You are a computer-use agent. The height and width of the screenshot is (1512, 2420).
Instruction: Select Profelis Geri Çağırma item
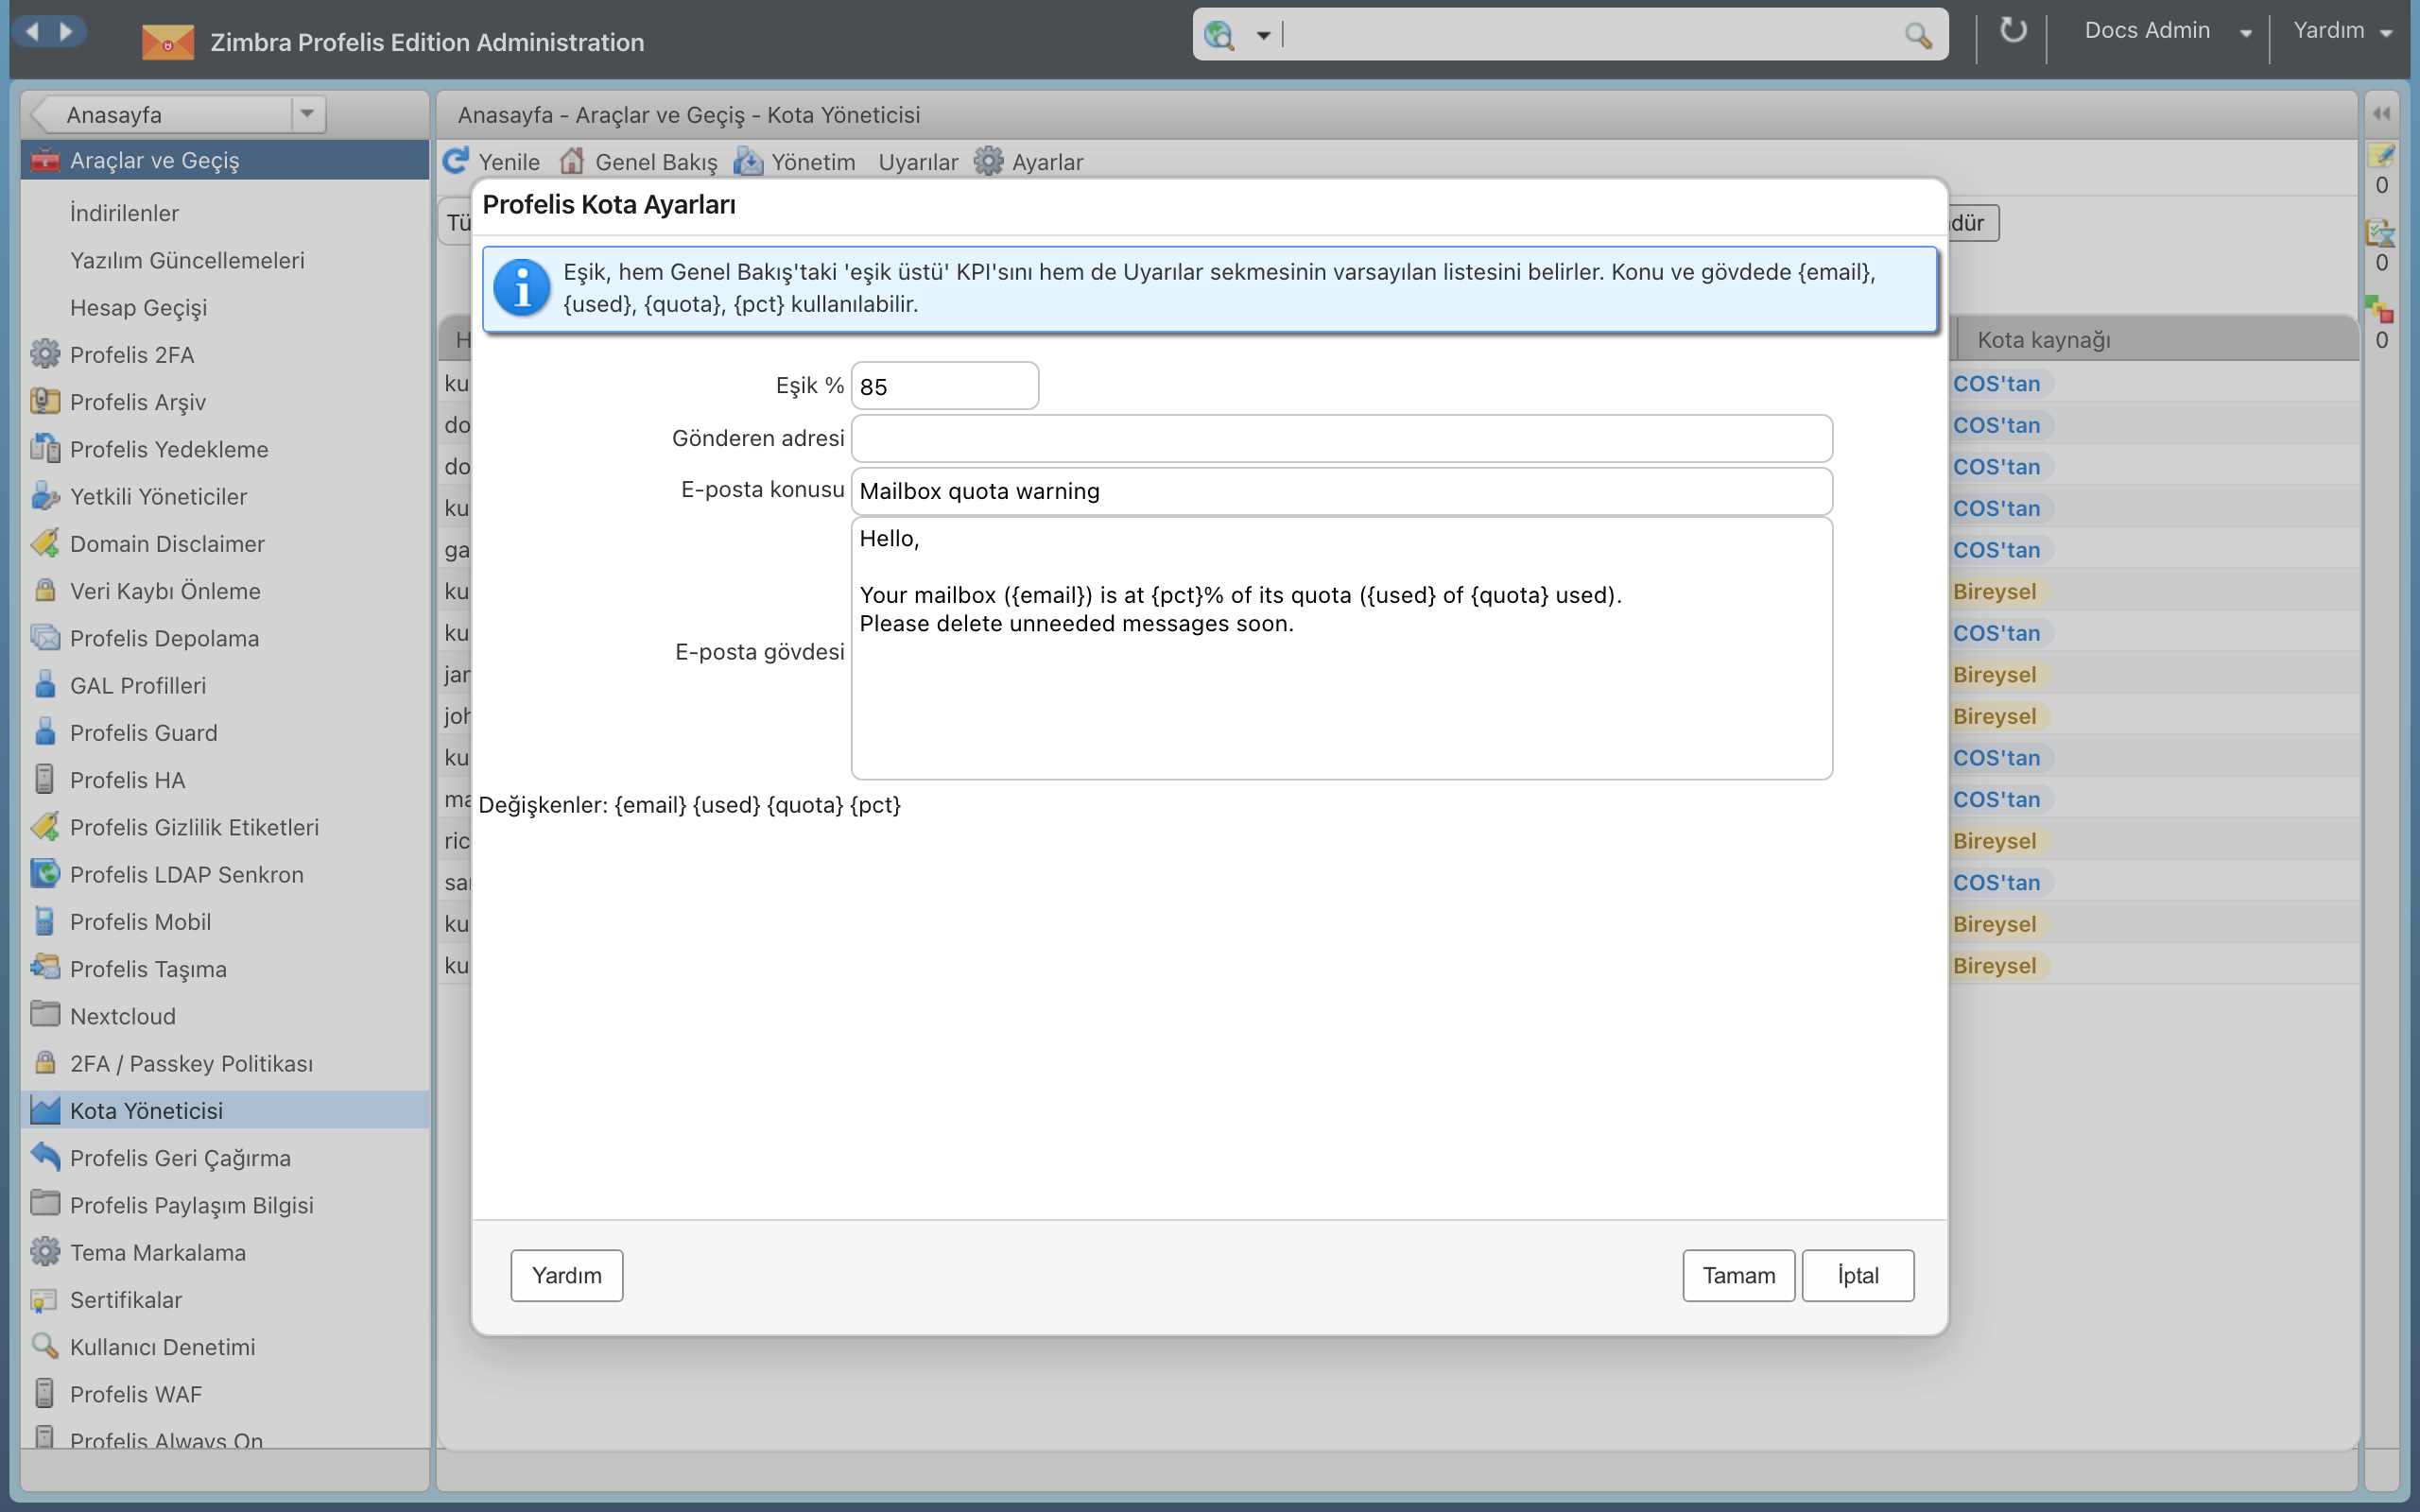(x=226, y=1158)
